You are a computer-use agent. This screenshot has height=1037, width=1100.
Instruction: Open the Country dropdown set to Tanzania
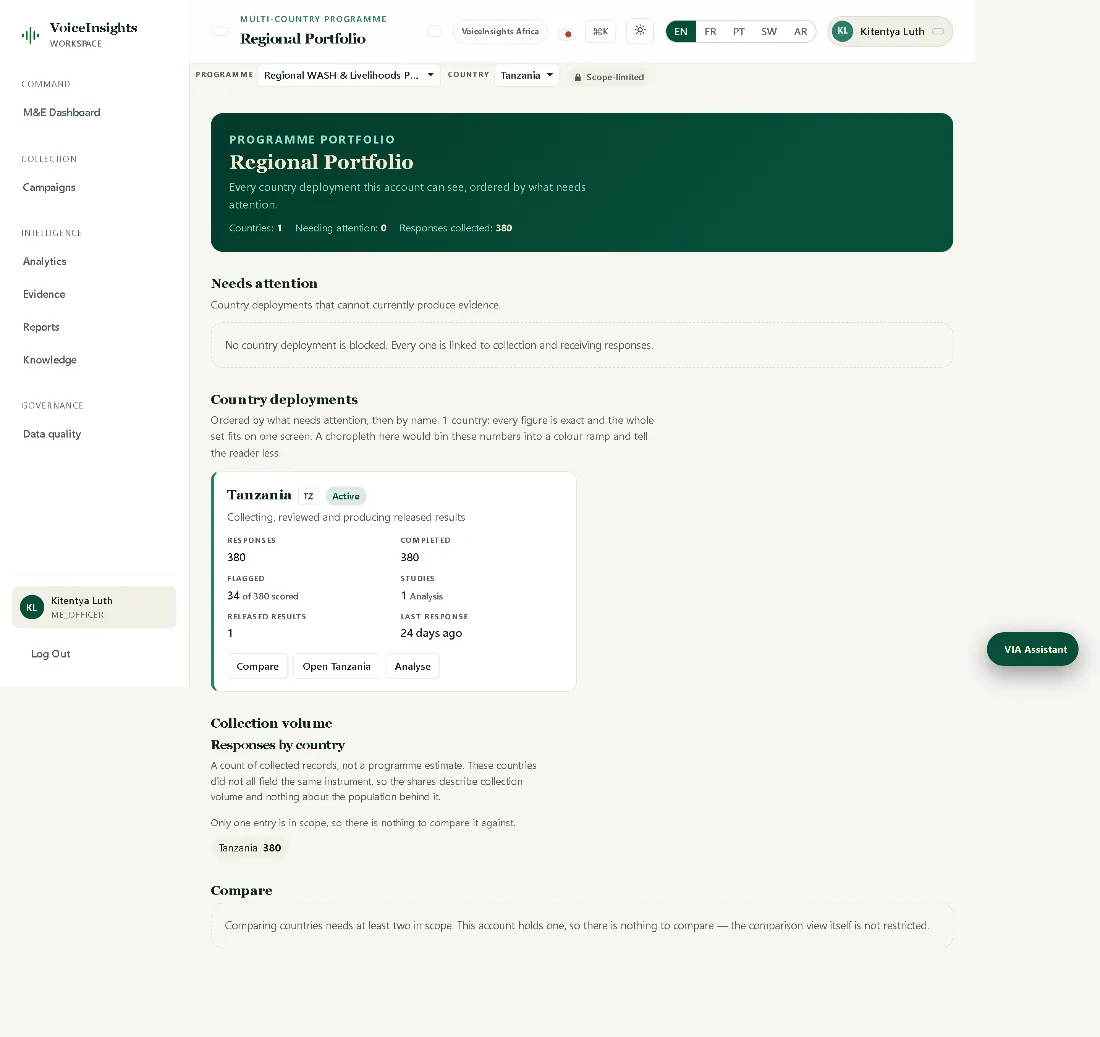pyautogui.click(x=527, y=75)
